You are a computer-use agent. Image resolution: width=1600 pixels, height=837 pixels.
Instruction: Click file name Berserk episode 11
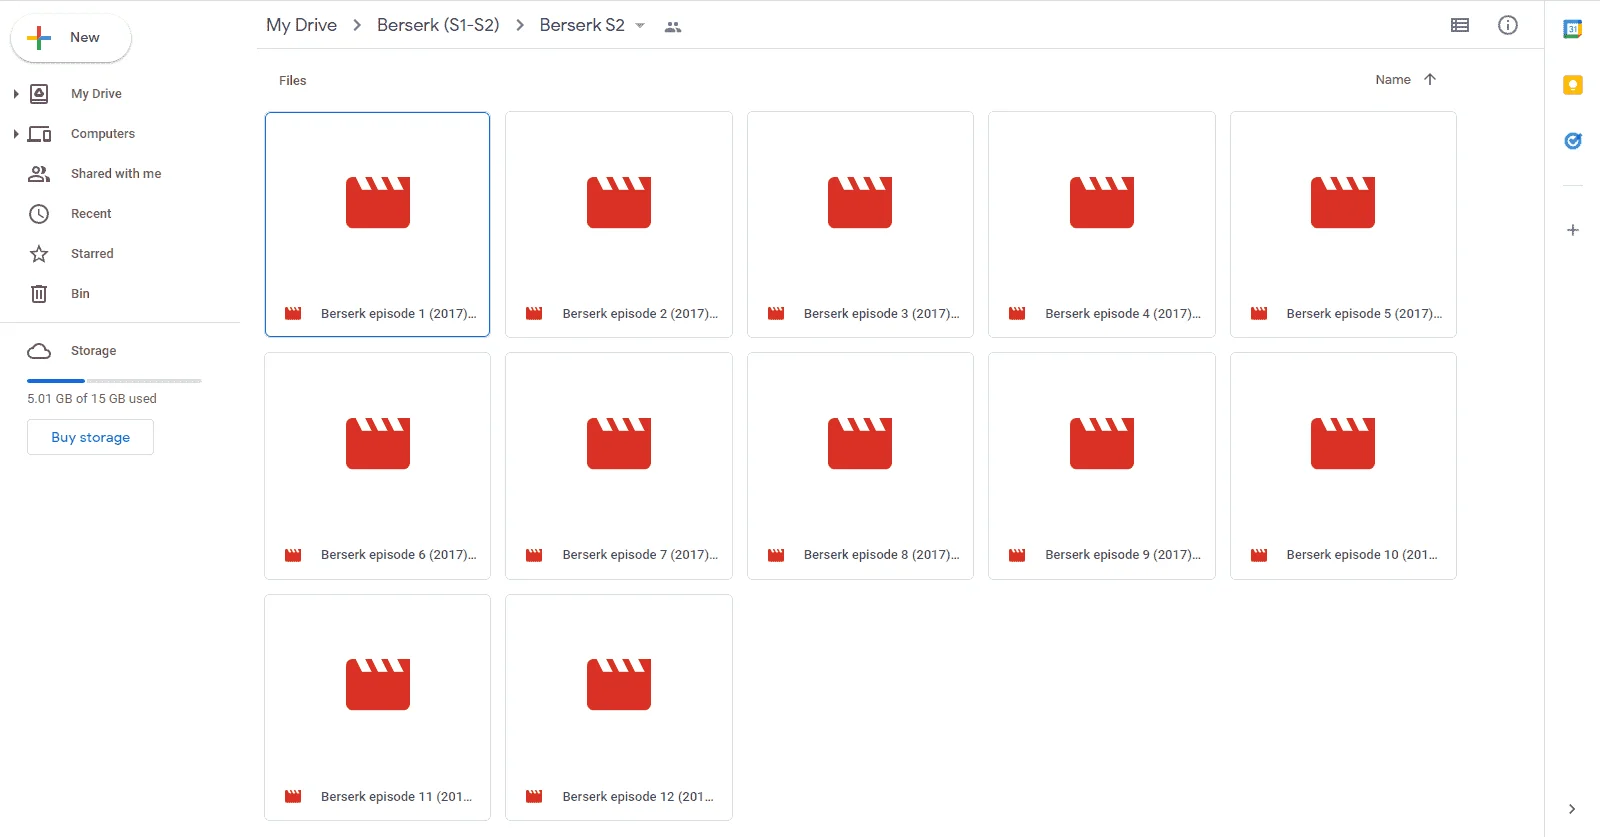point(396,797)
